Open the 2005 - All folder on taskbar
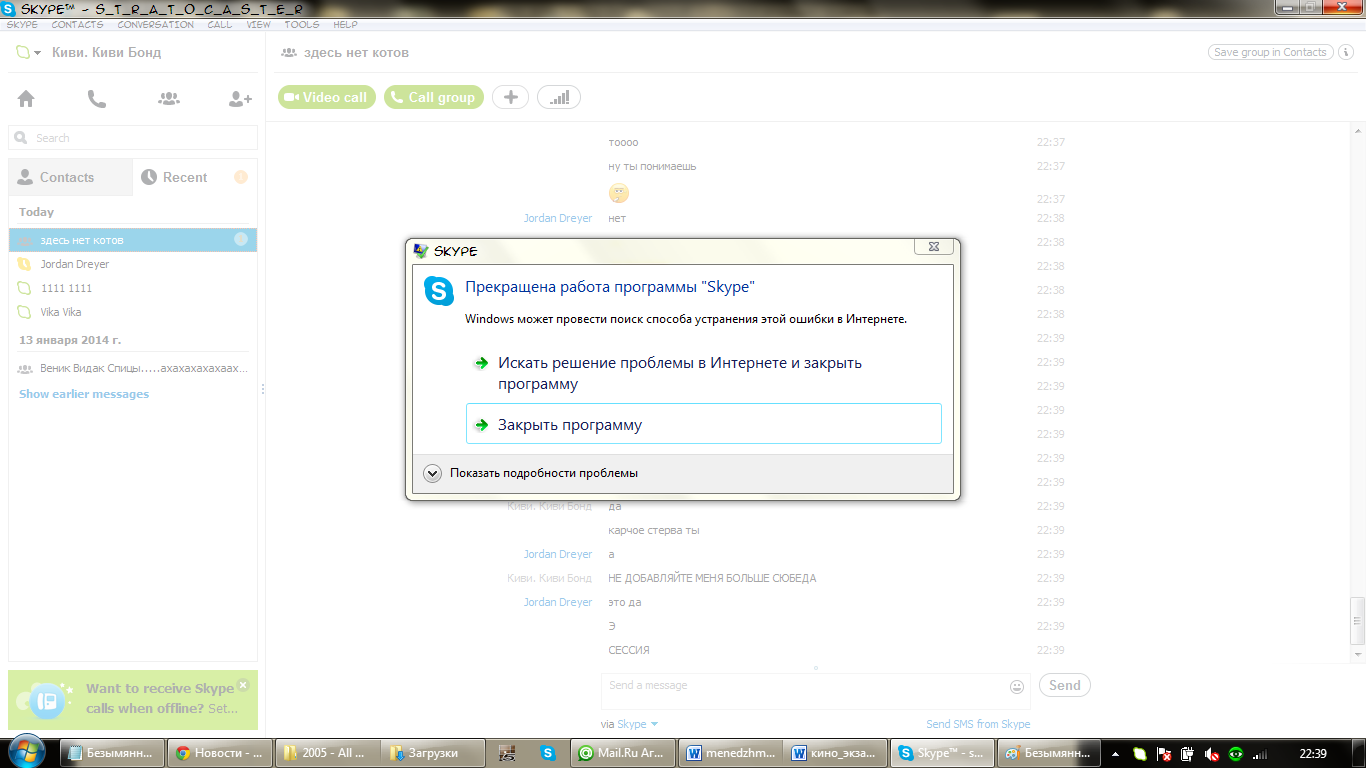This screenshot has height=768, width=1366. [327, 753]
